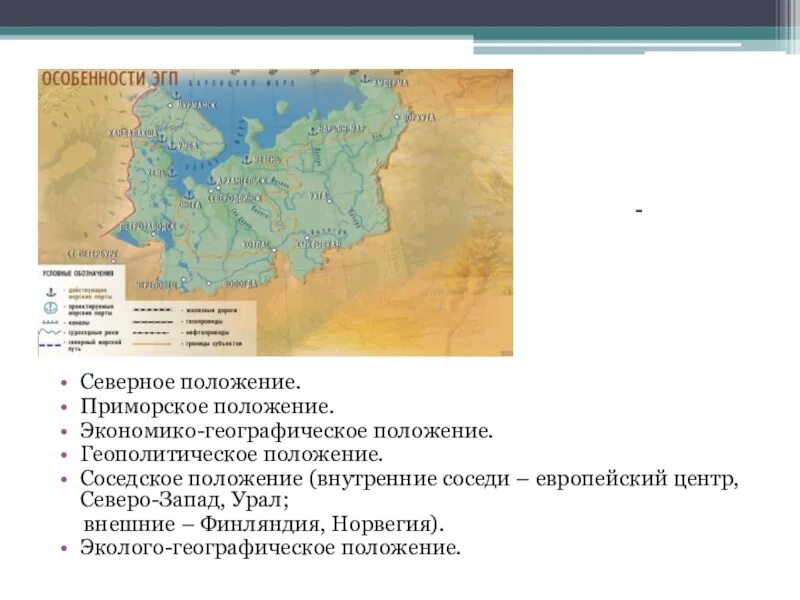The width and height of the screenshot is (800, 600).
Task: Click the active seaports anchor in legend
Action: click(x=51, y=292)
